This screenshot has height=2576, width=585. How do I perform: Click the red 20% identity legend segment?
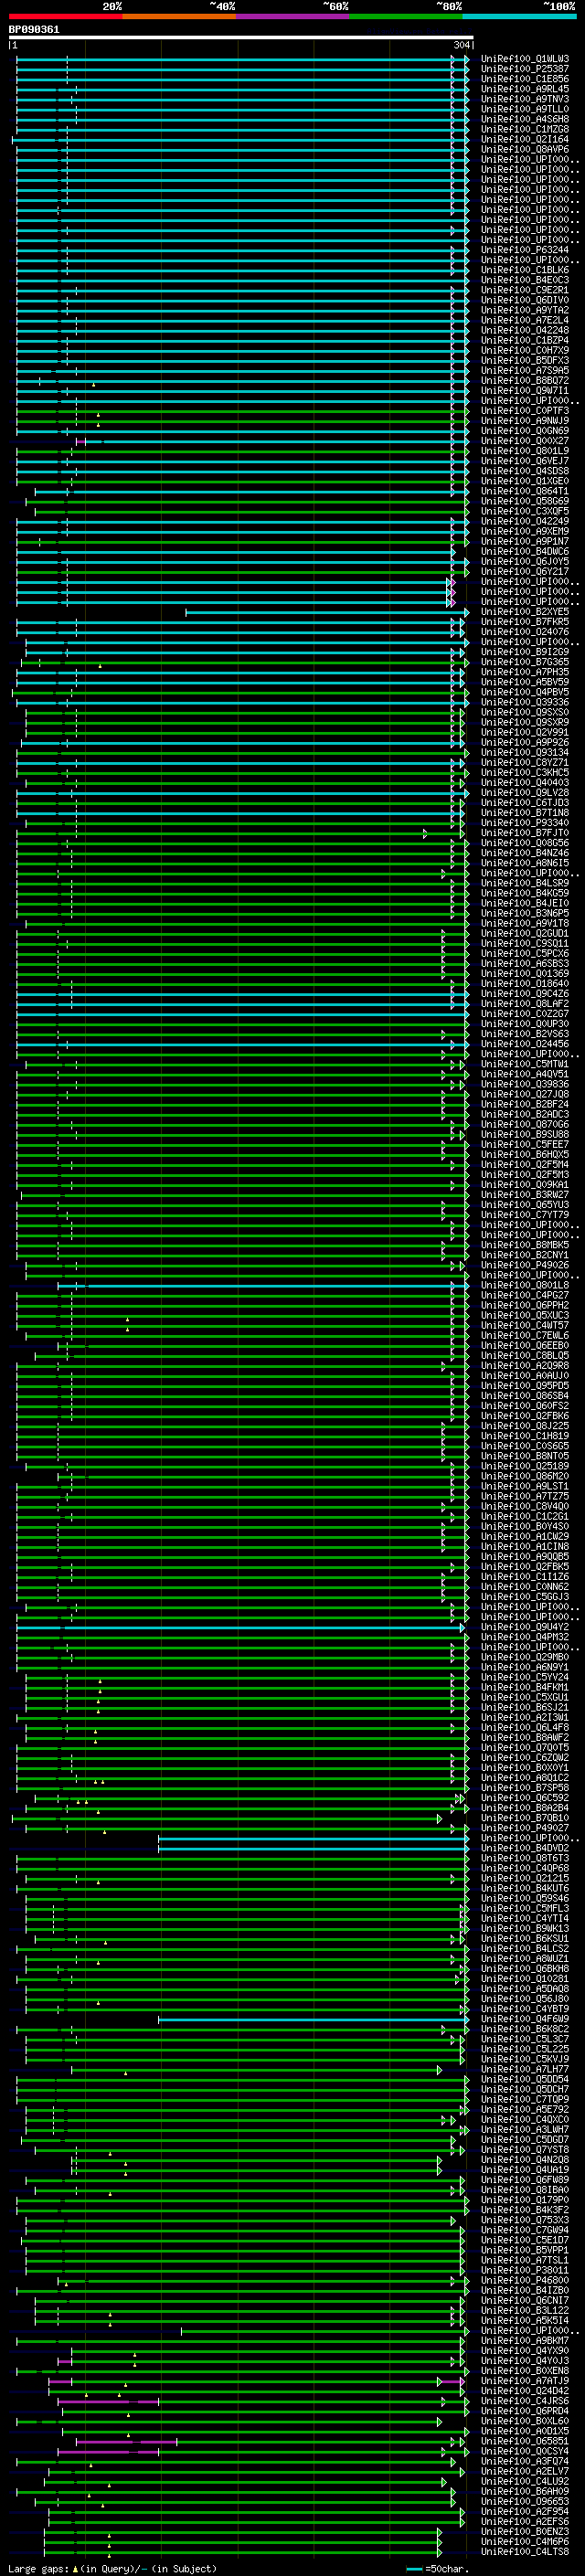[65, 16]
